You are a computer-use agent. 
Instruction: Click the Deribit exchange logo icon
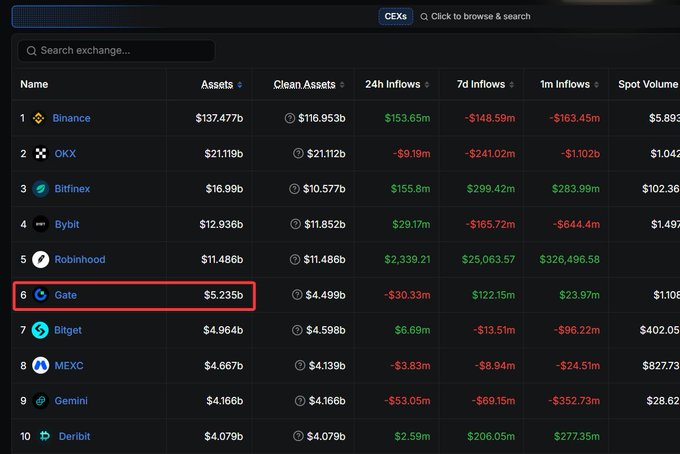tap(45, 436)
